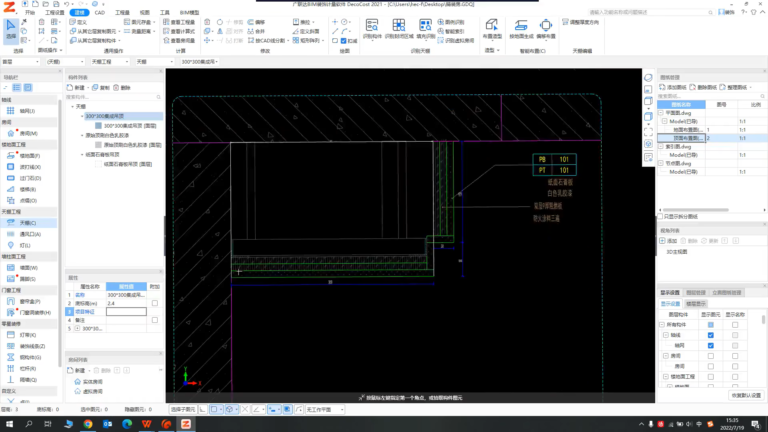Open 首层 floor dropdown
The height and width of the screenshot is (432, 768).
(x=21, y=62)
